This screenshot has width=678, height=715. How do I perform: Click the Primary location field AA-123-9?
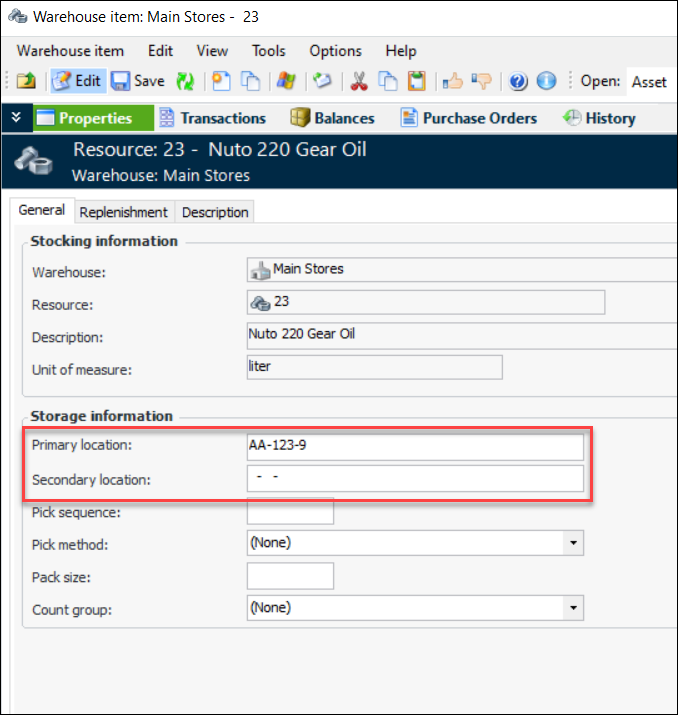[415, 447]
